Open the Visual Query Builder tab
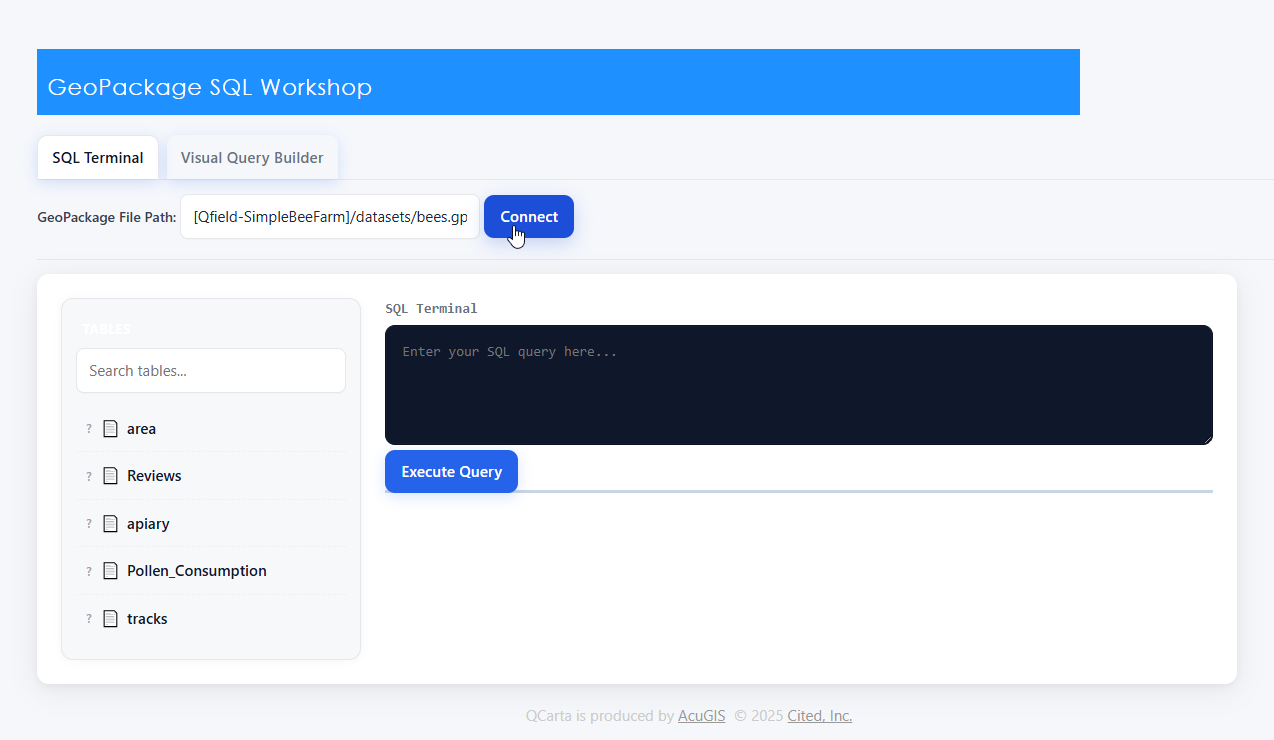The image size is (1274, 740). click(x=252, y=158)
